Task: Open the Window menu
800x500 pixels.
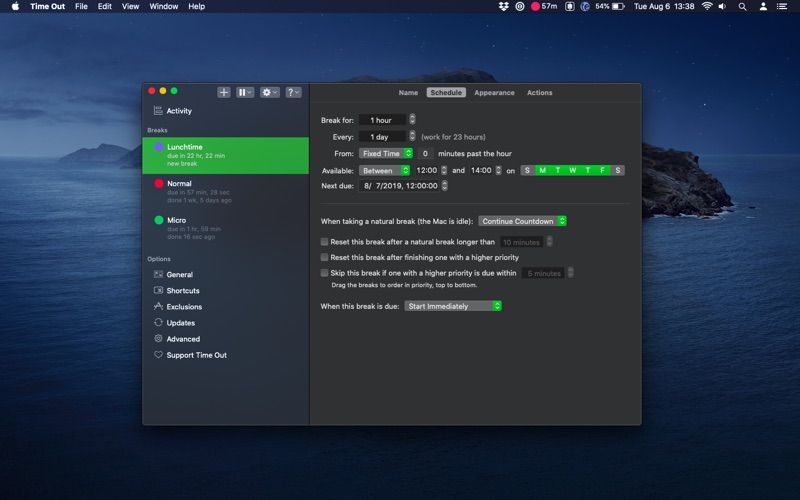Action: click(x=164, y=7)
